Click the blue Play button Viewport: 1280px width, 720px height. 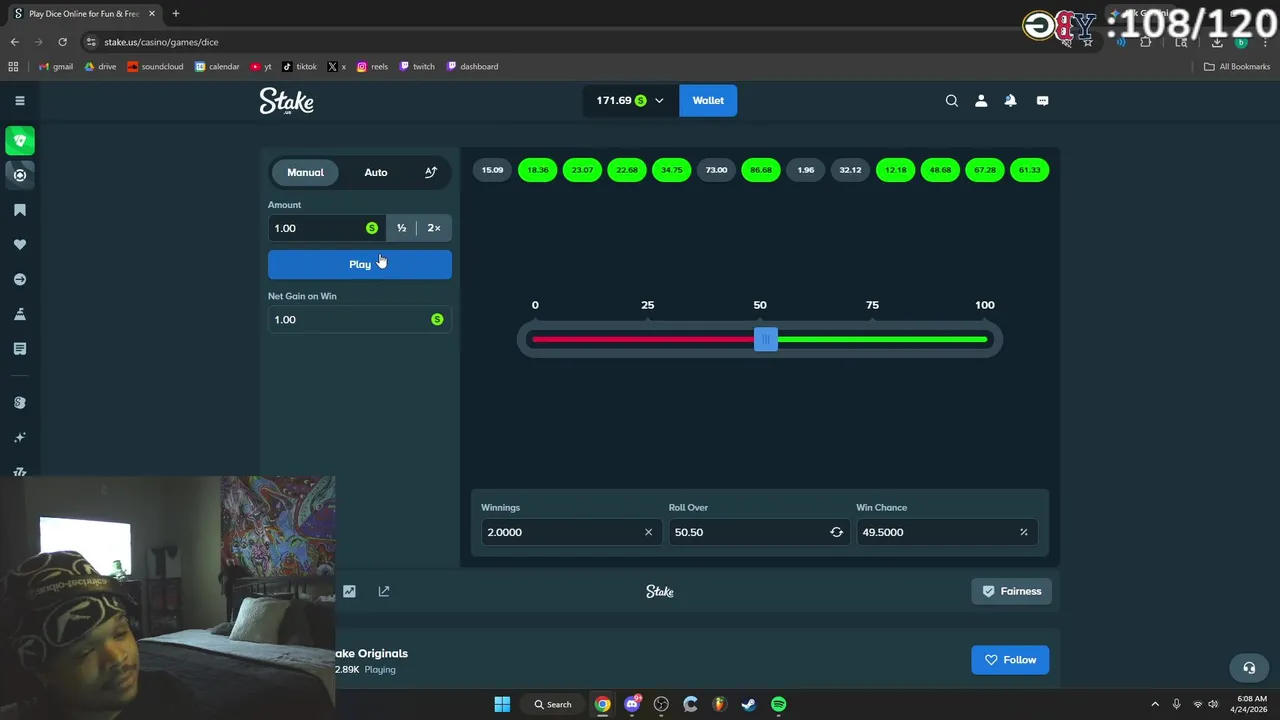(x=360, y=264)
